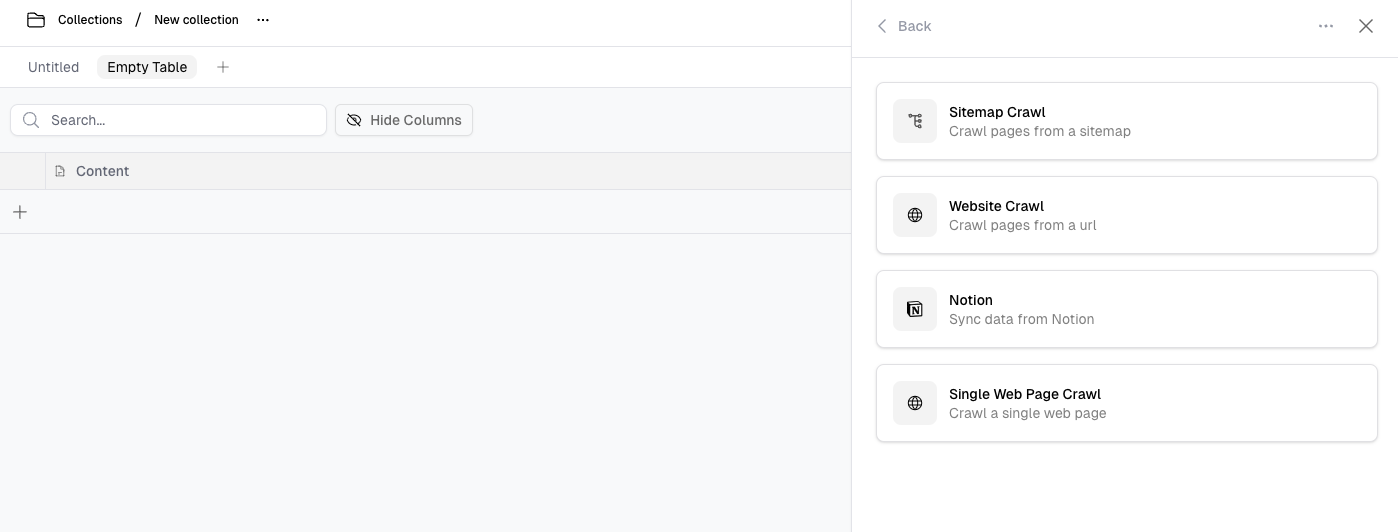Click the Website Crawl globe icon
The image size is (1398, 532).
915,215
